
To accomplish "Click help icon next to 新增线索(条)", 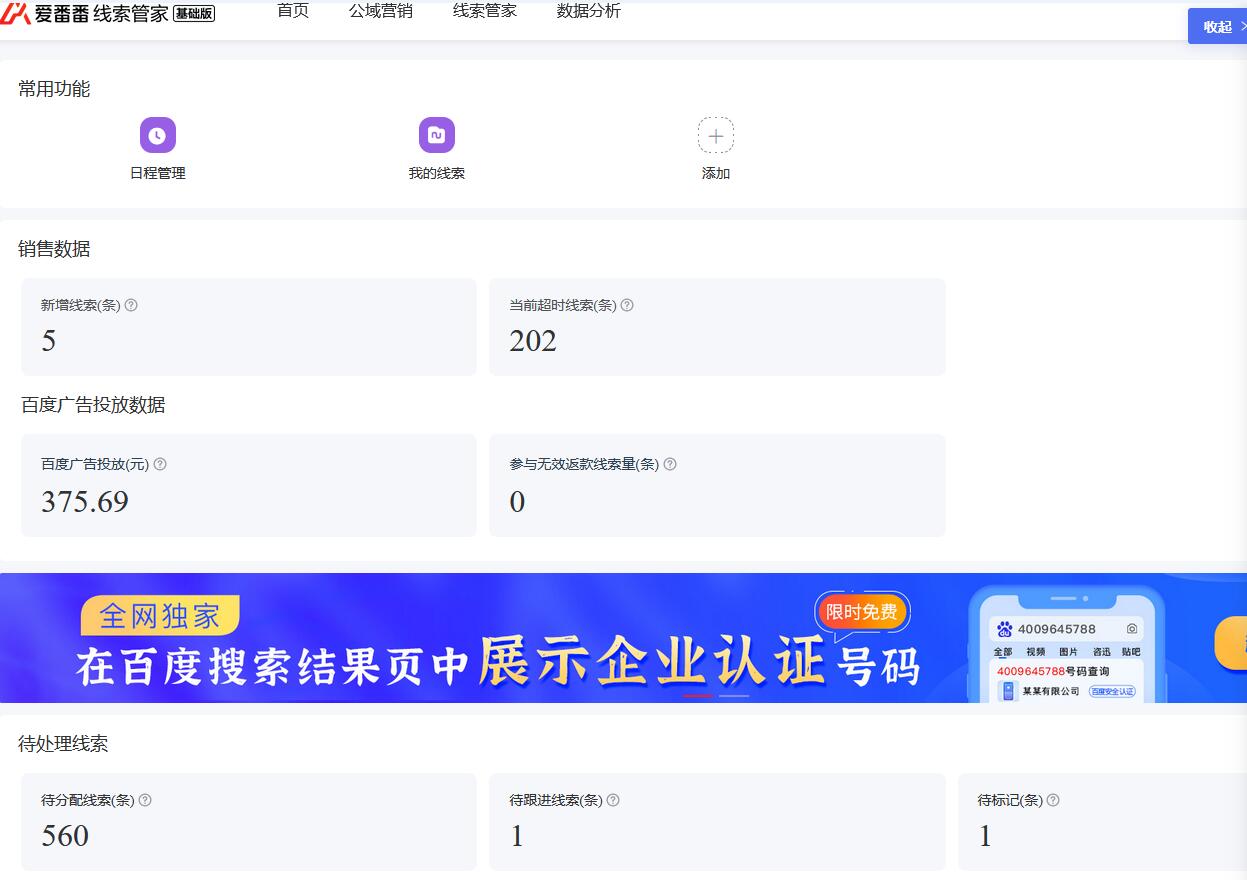I will [131, 305].
